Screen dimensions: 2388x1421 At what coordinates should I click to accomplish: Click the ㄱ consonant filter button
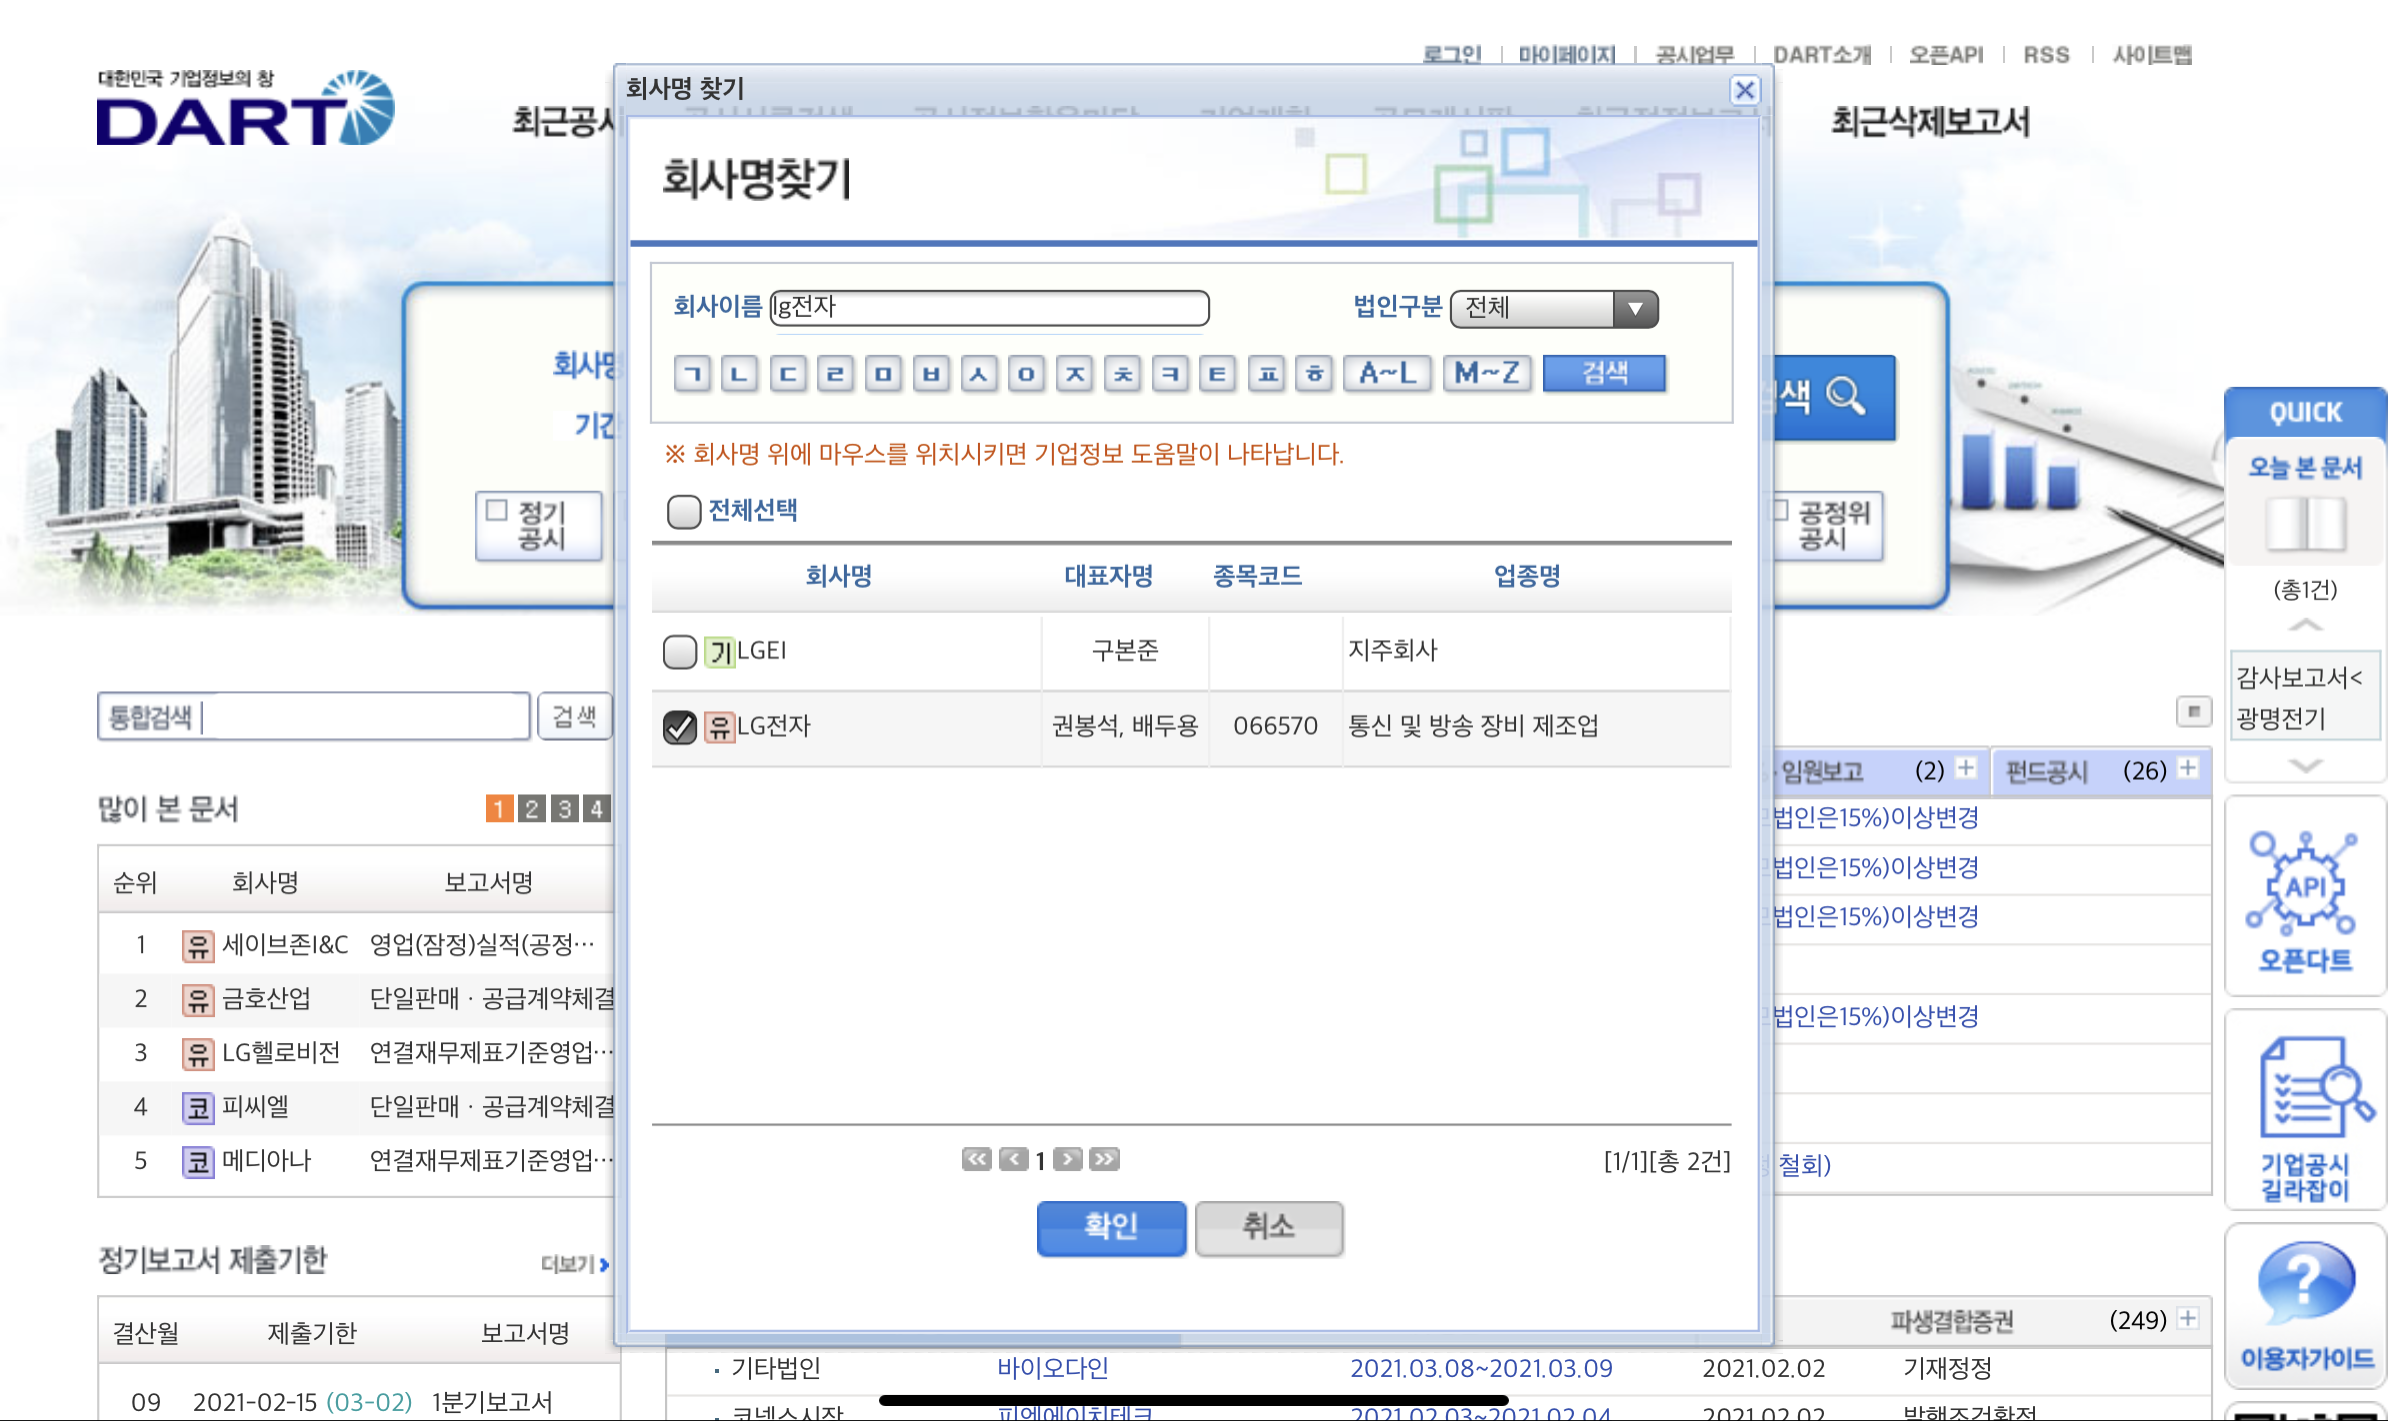click(692, 374)
